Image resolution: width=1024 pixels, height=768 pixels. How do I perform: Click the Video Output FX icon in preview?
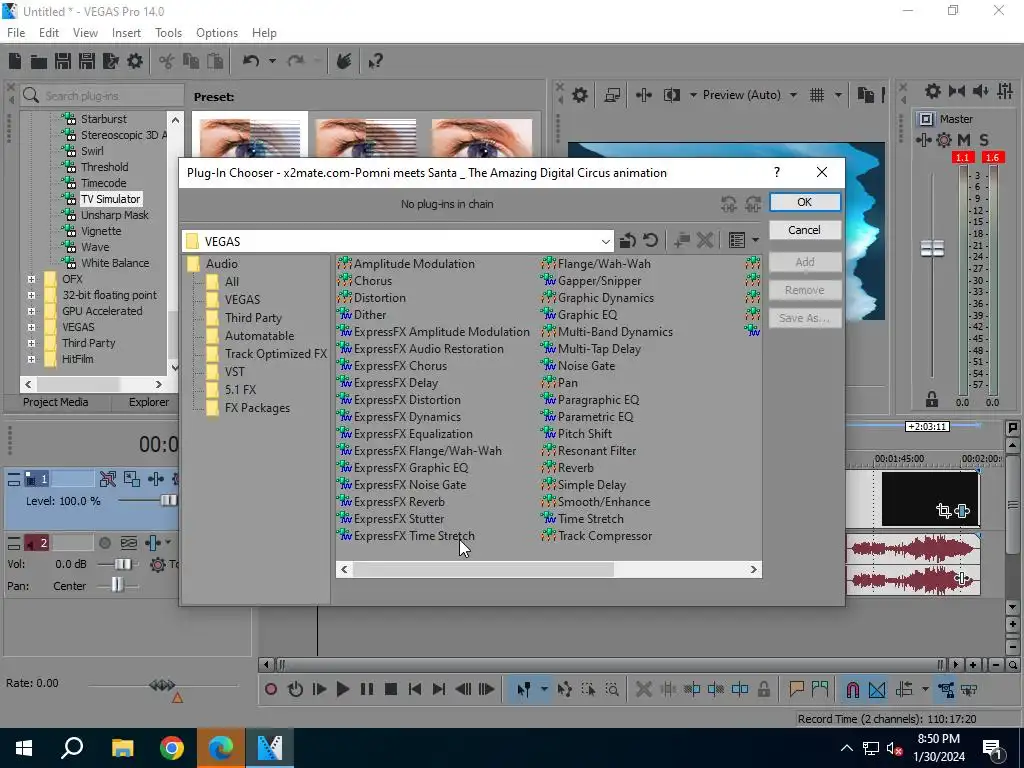tap(644, 95)
